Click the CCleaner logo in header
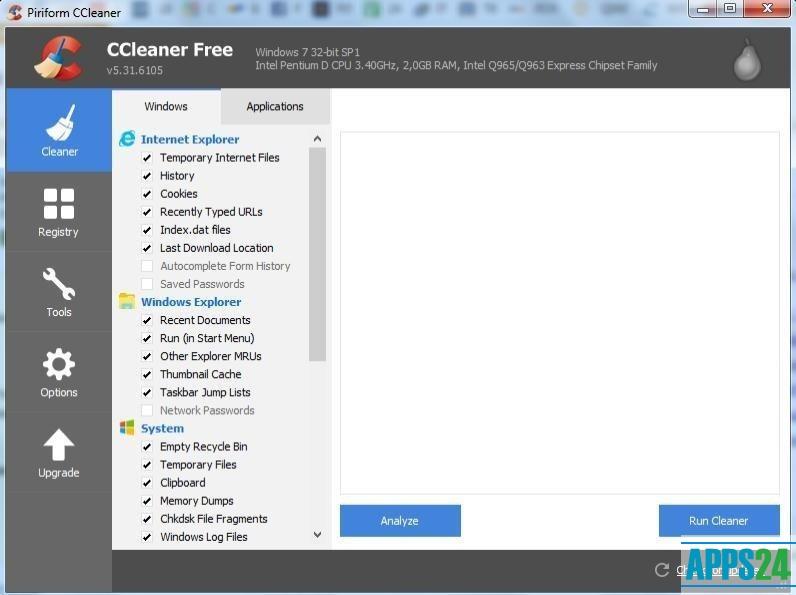796x595 pixels. (58, 58)
